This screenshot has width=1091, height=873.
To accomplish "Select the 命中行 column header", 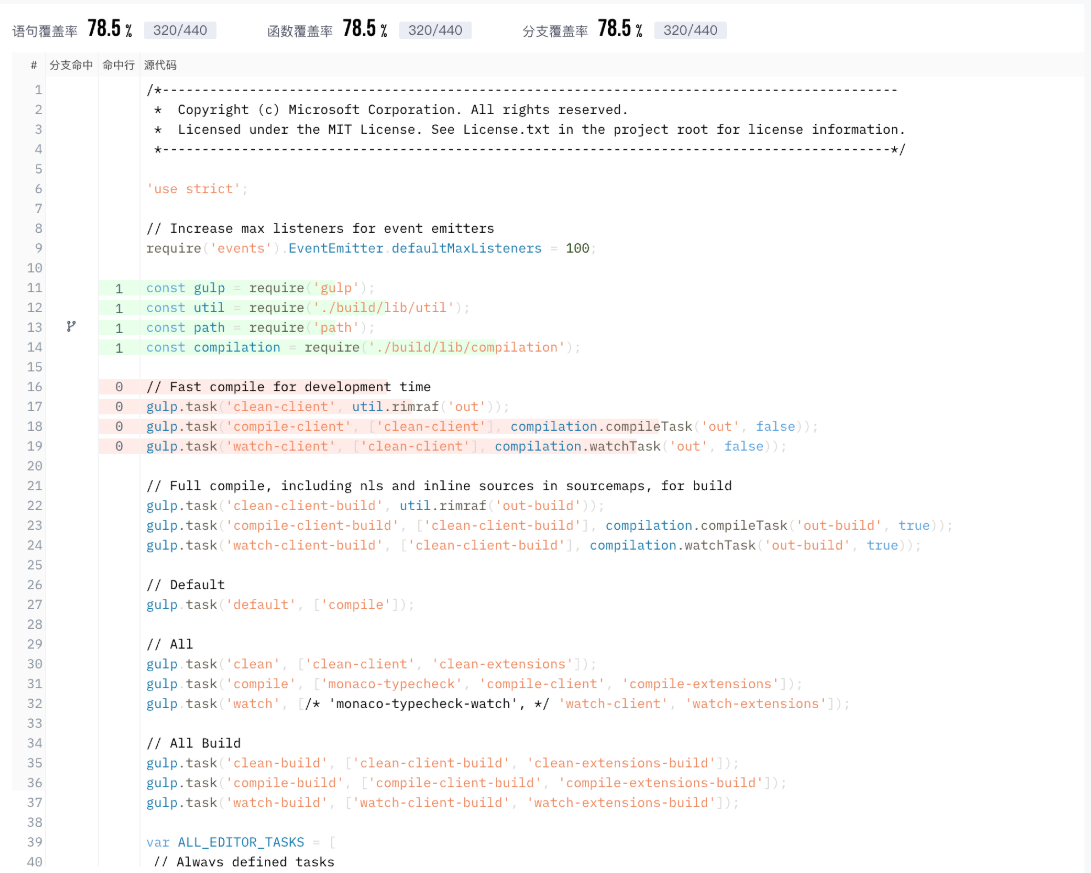I will point(118,65).
